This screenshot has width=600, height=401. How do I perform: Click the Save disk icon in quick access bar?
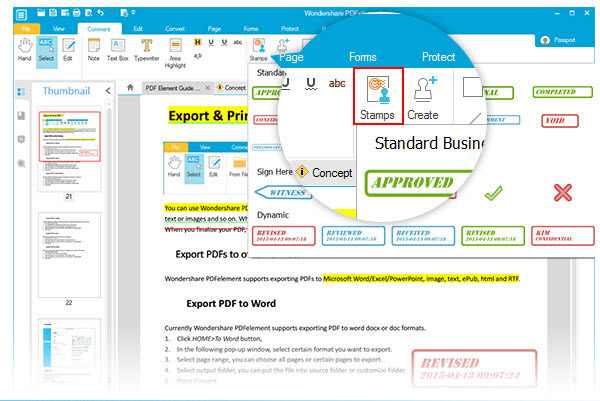coord(53,13)
